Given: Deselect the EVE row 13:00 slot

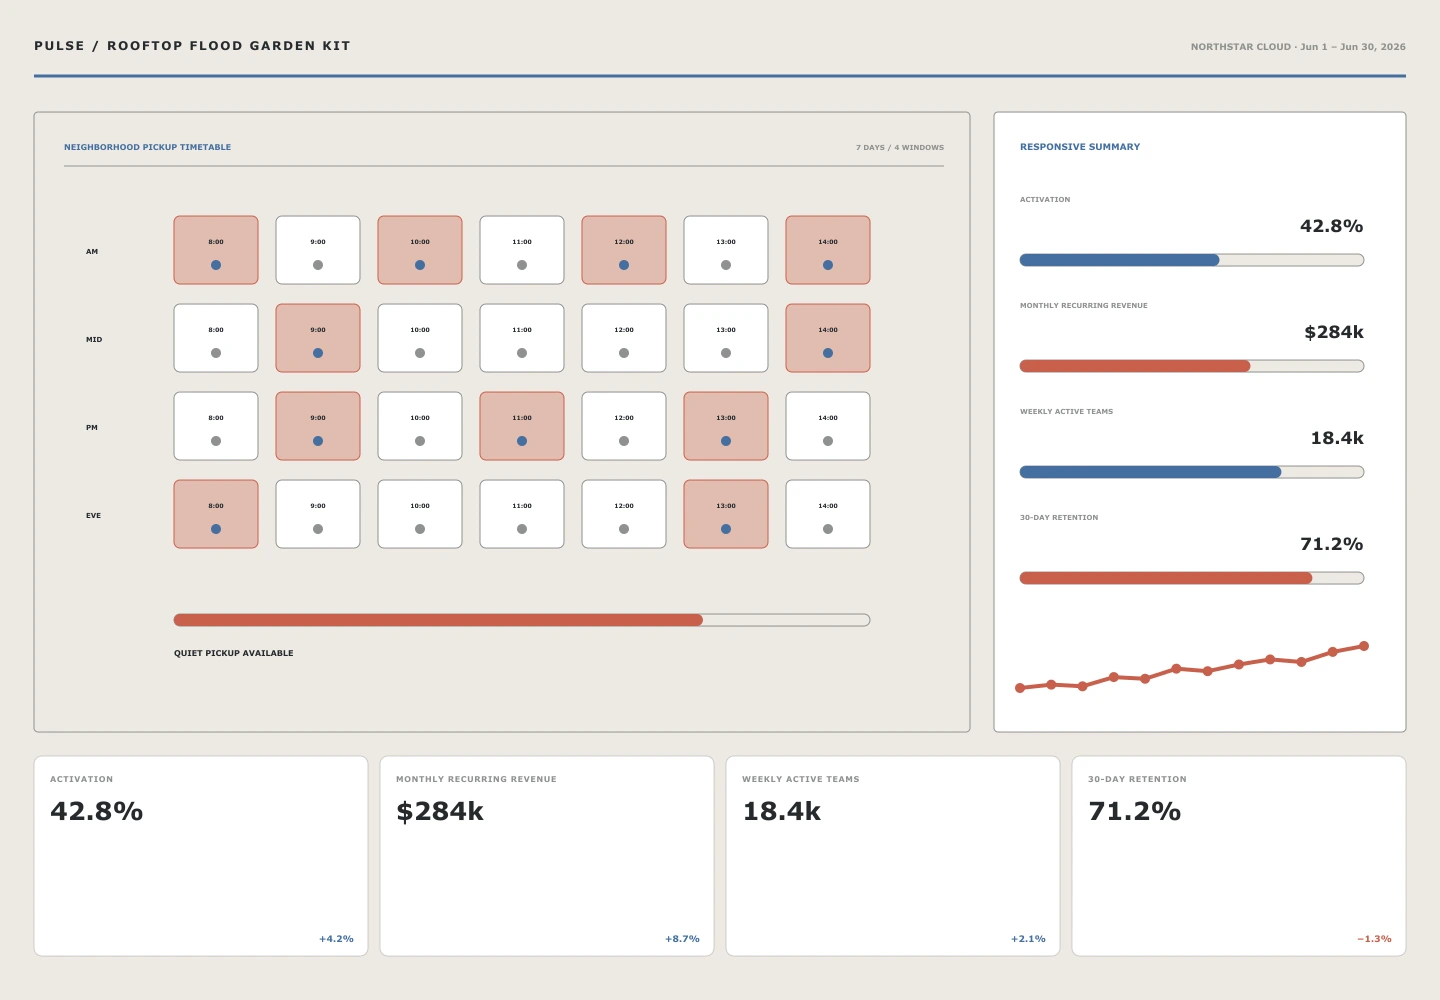Looking at the screenshot, I should point(726,514).
